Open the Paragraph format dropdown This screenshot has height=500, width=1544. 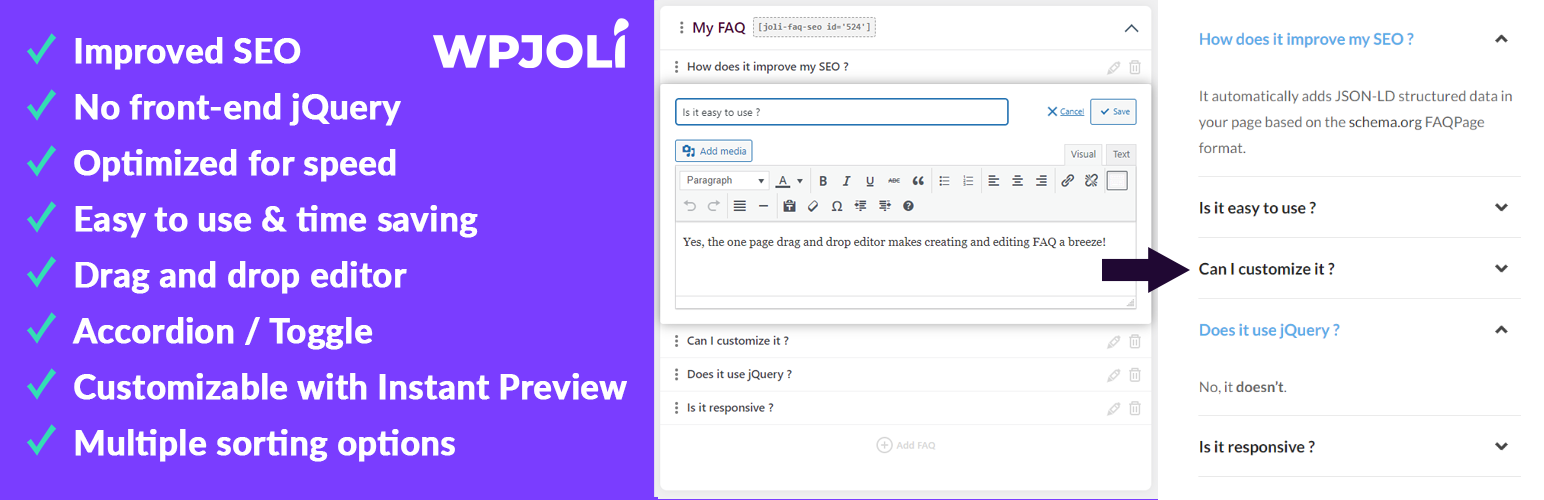point(724,181)
